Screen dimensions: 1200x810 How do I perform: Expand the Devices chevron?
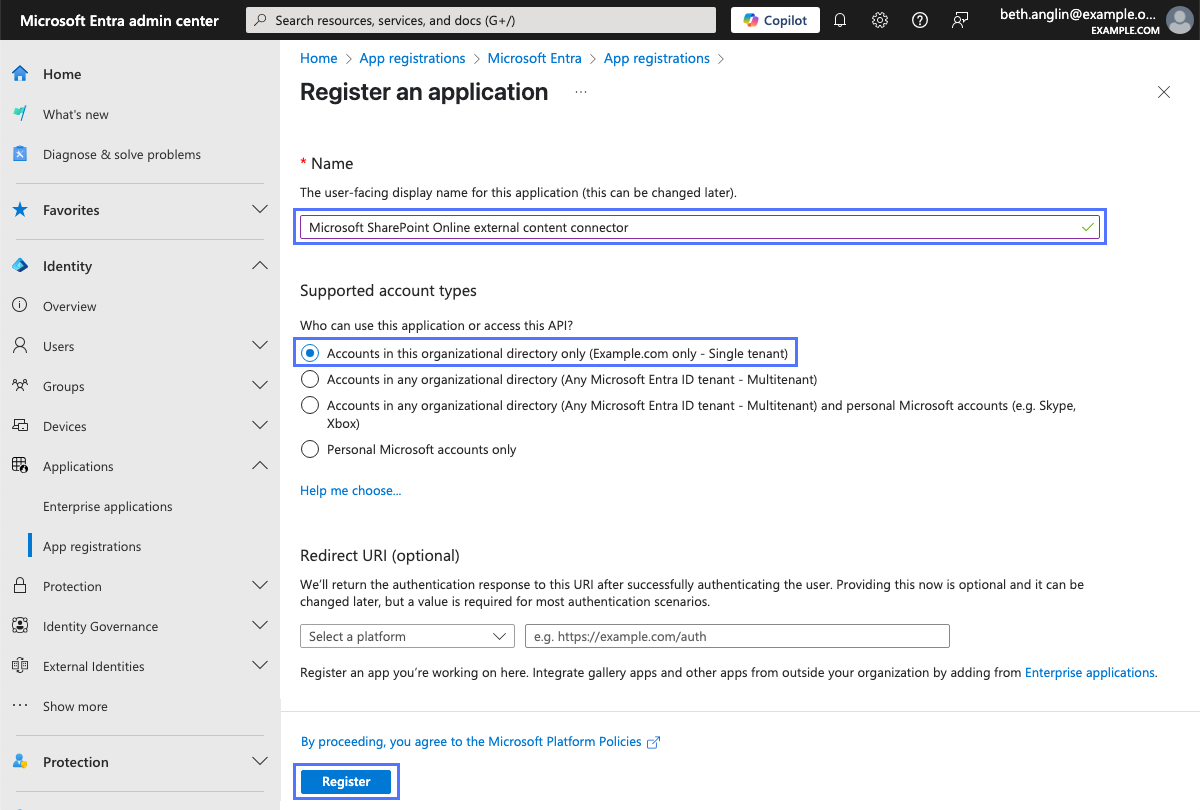pyautogui.click(x=260, y=426)
